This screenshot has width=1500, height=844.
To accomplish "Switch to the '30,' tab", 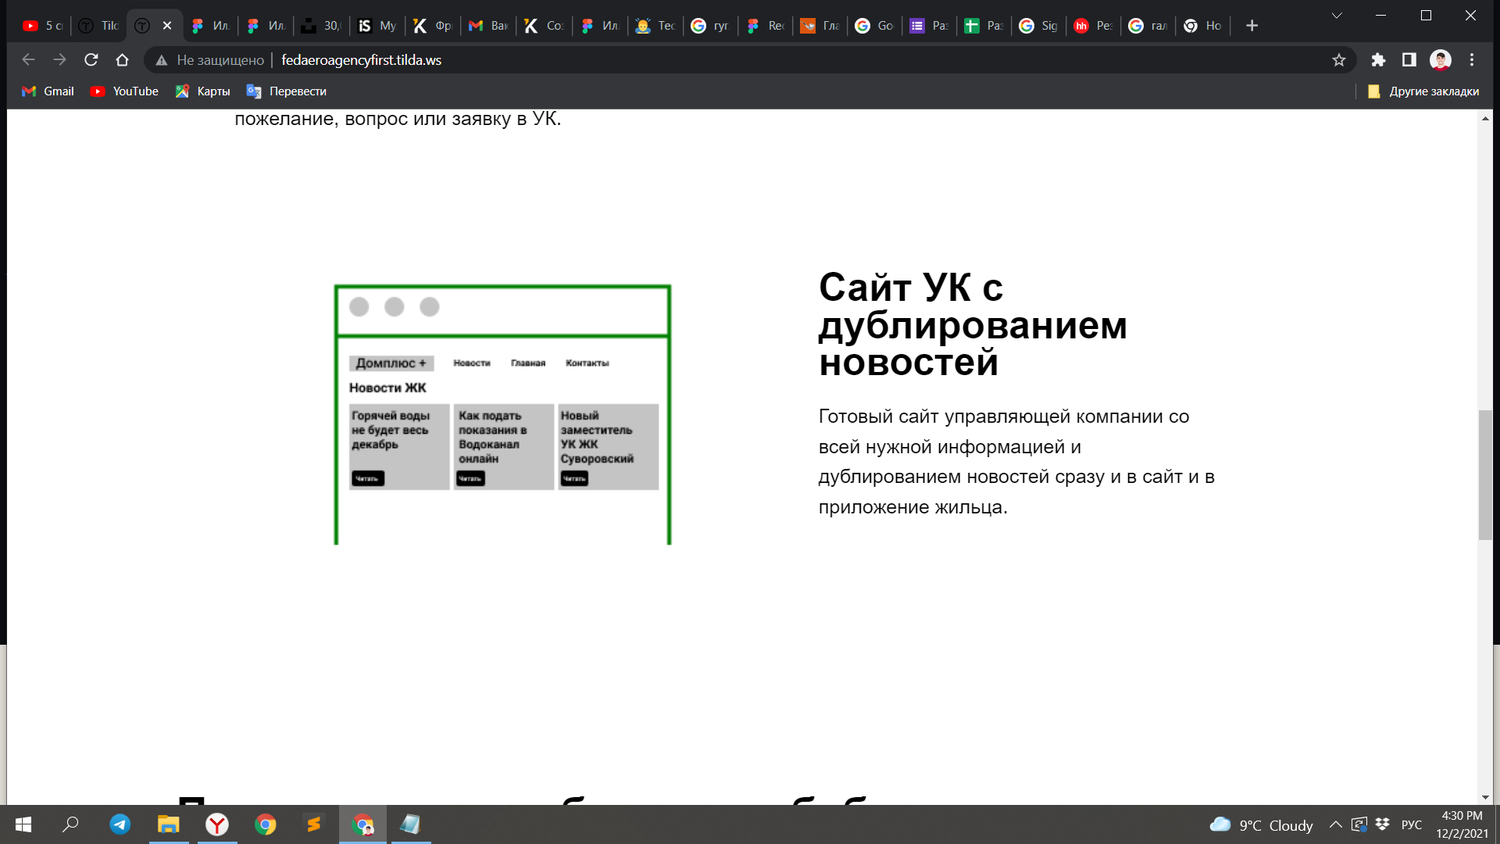I will tap(321, 26).
